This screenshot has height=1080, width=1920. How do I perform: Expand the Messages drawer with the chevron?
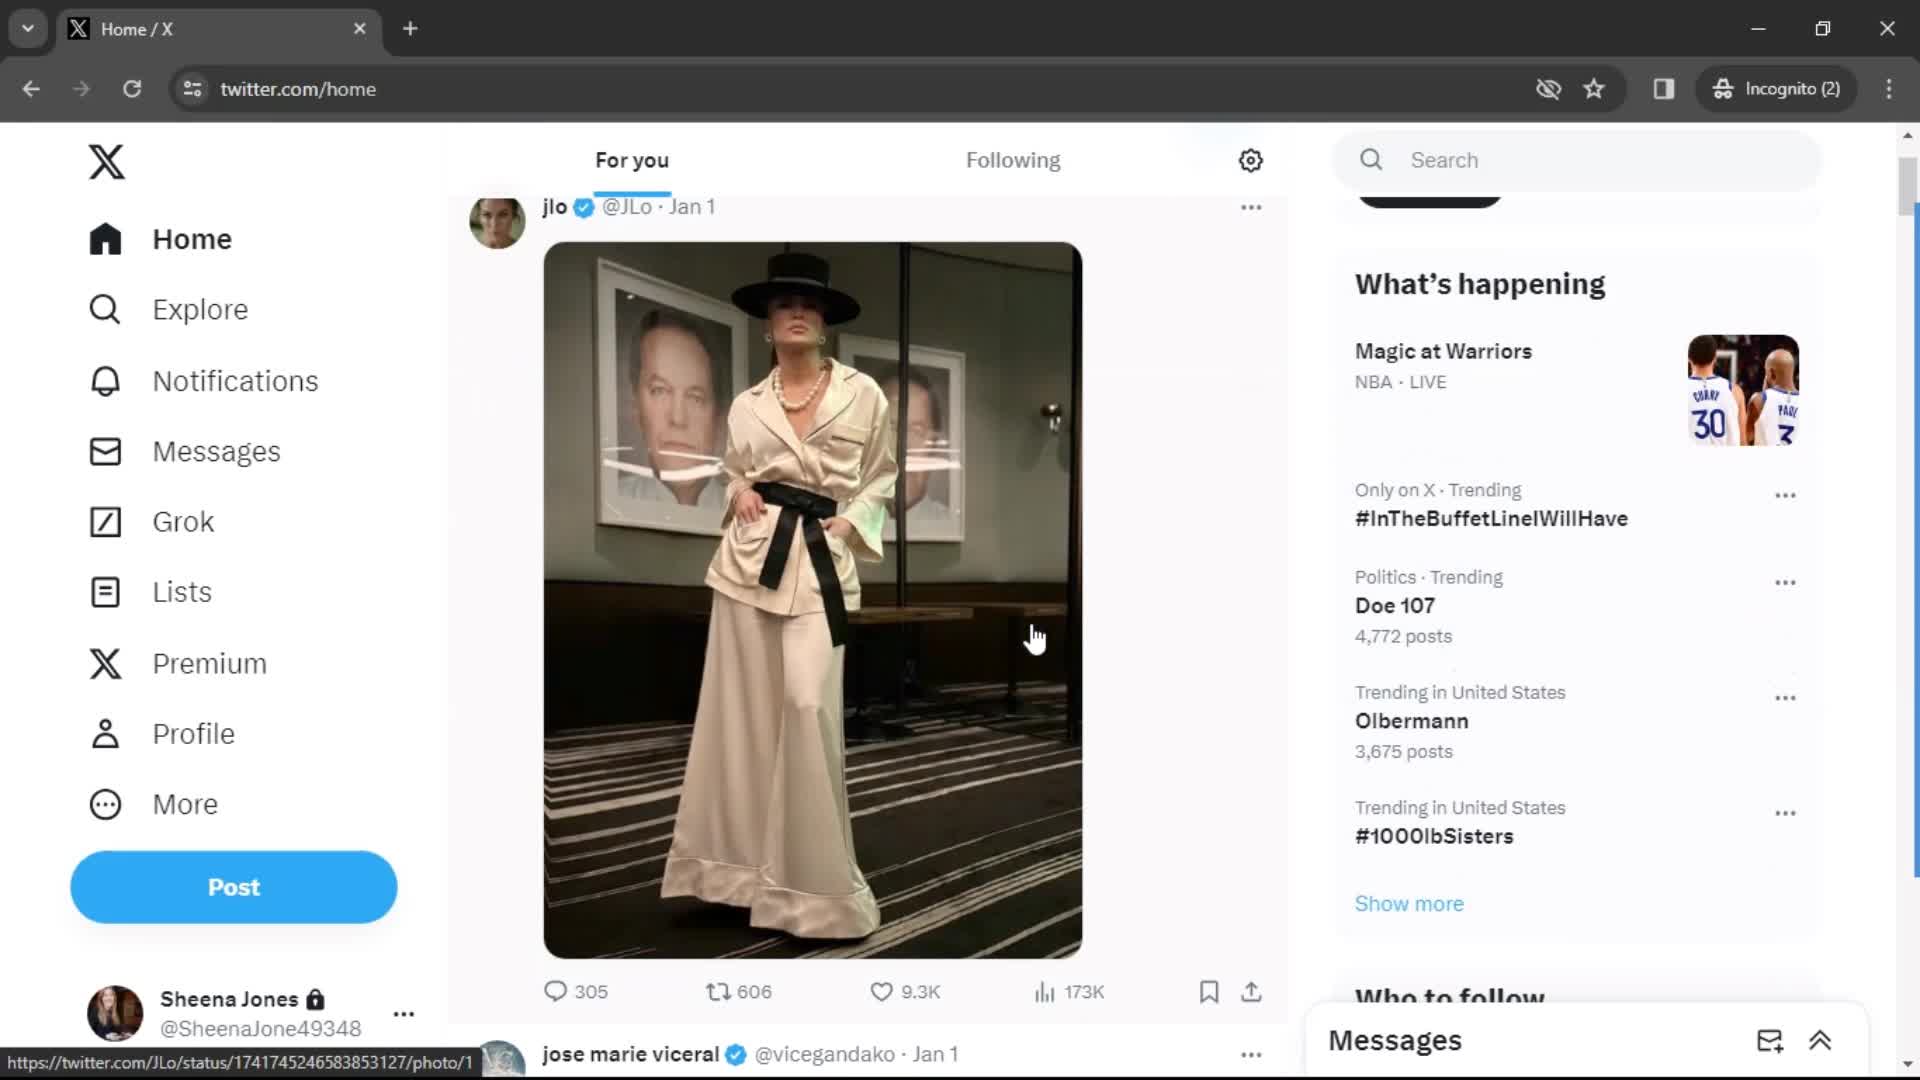click(1822, 1040)
